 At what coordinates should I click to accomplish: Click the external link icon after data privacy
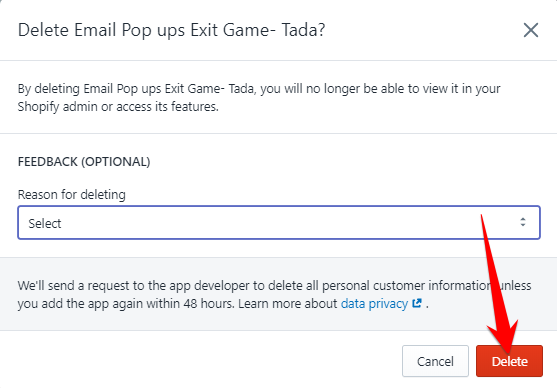pos(417,303)
